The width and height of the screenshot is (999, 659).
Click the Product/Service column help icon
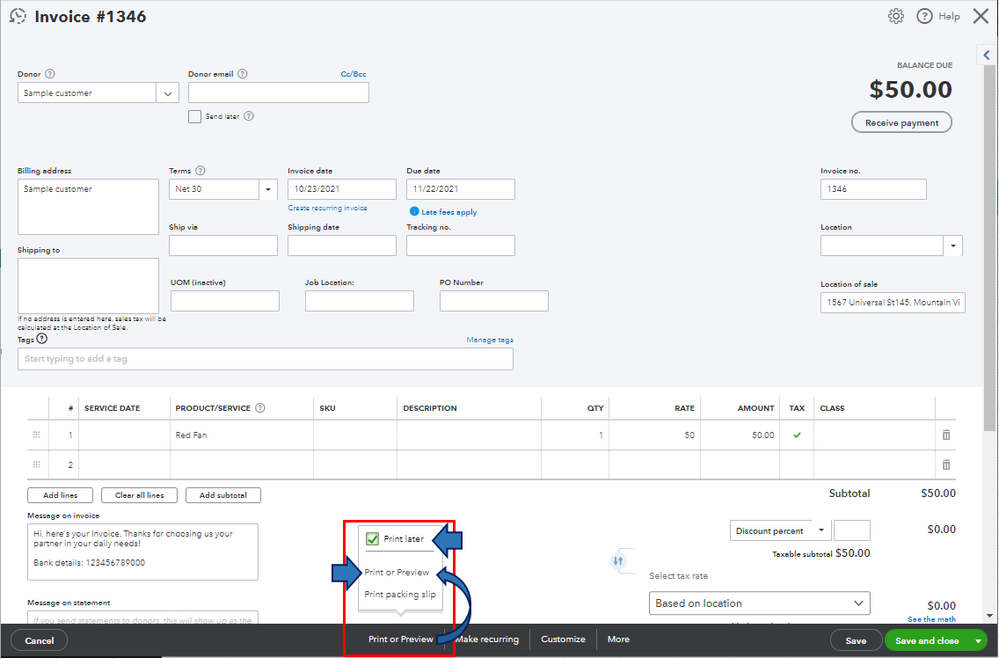point(260,408)
